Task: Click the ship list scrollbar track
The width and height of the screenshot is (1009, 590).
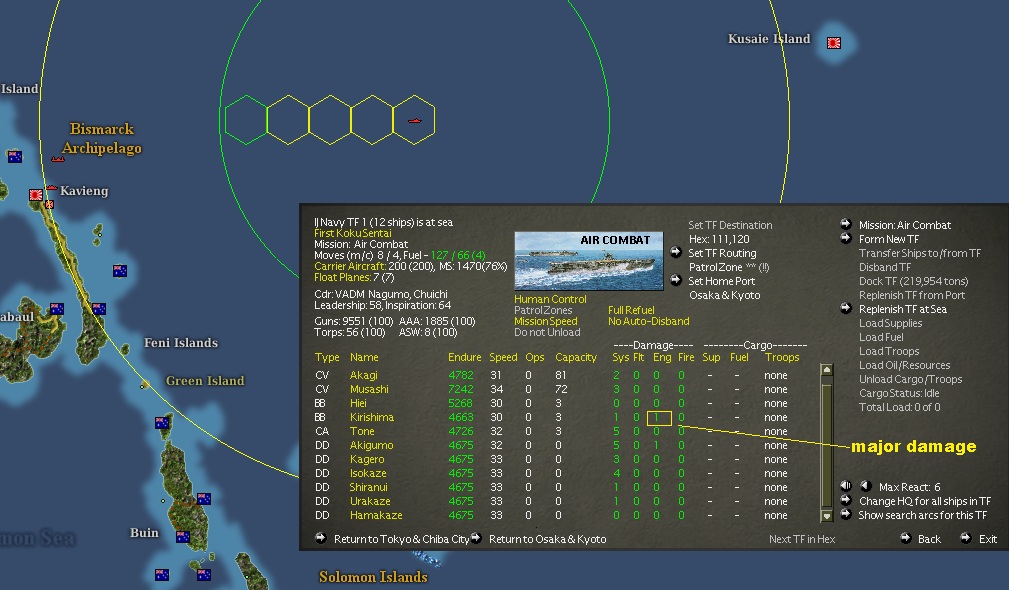Action: [x=827, y=443]
